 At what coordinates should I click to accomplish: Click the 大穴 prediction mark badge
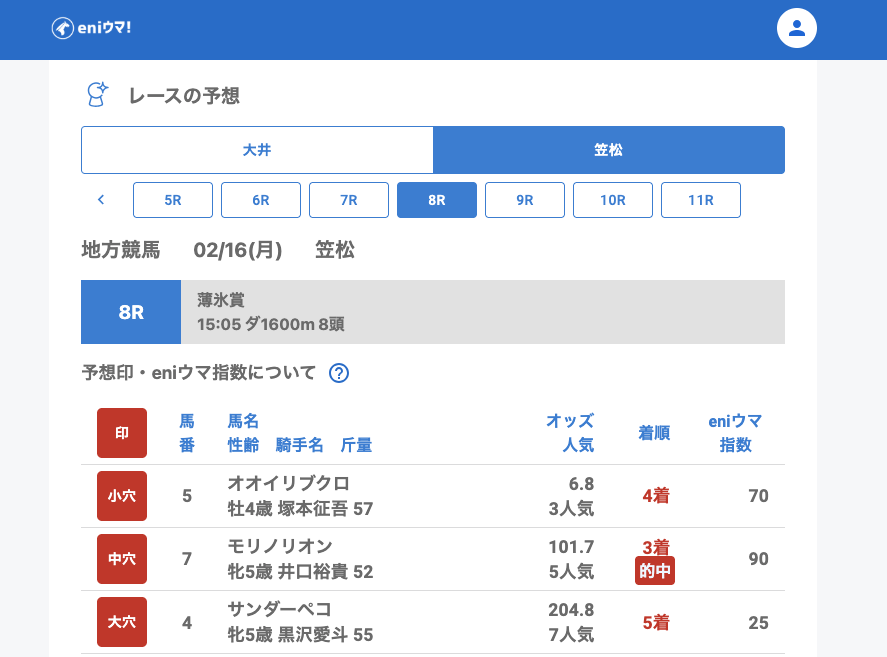point(122,622)
